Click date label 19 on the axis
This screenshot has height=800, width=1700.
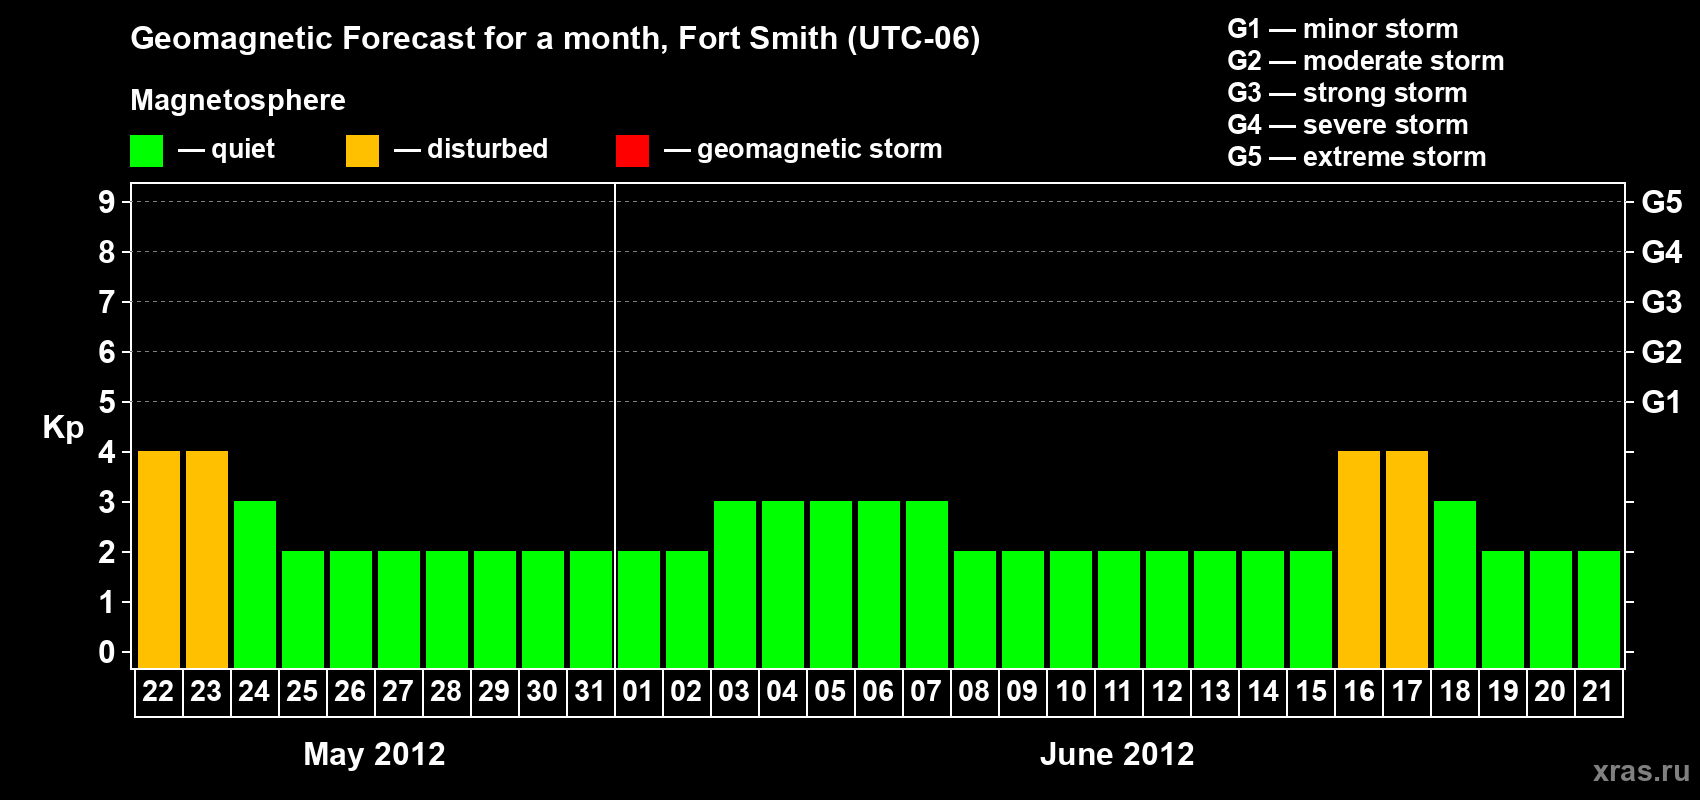click(1502, 692)
